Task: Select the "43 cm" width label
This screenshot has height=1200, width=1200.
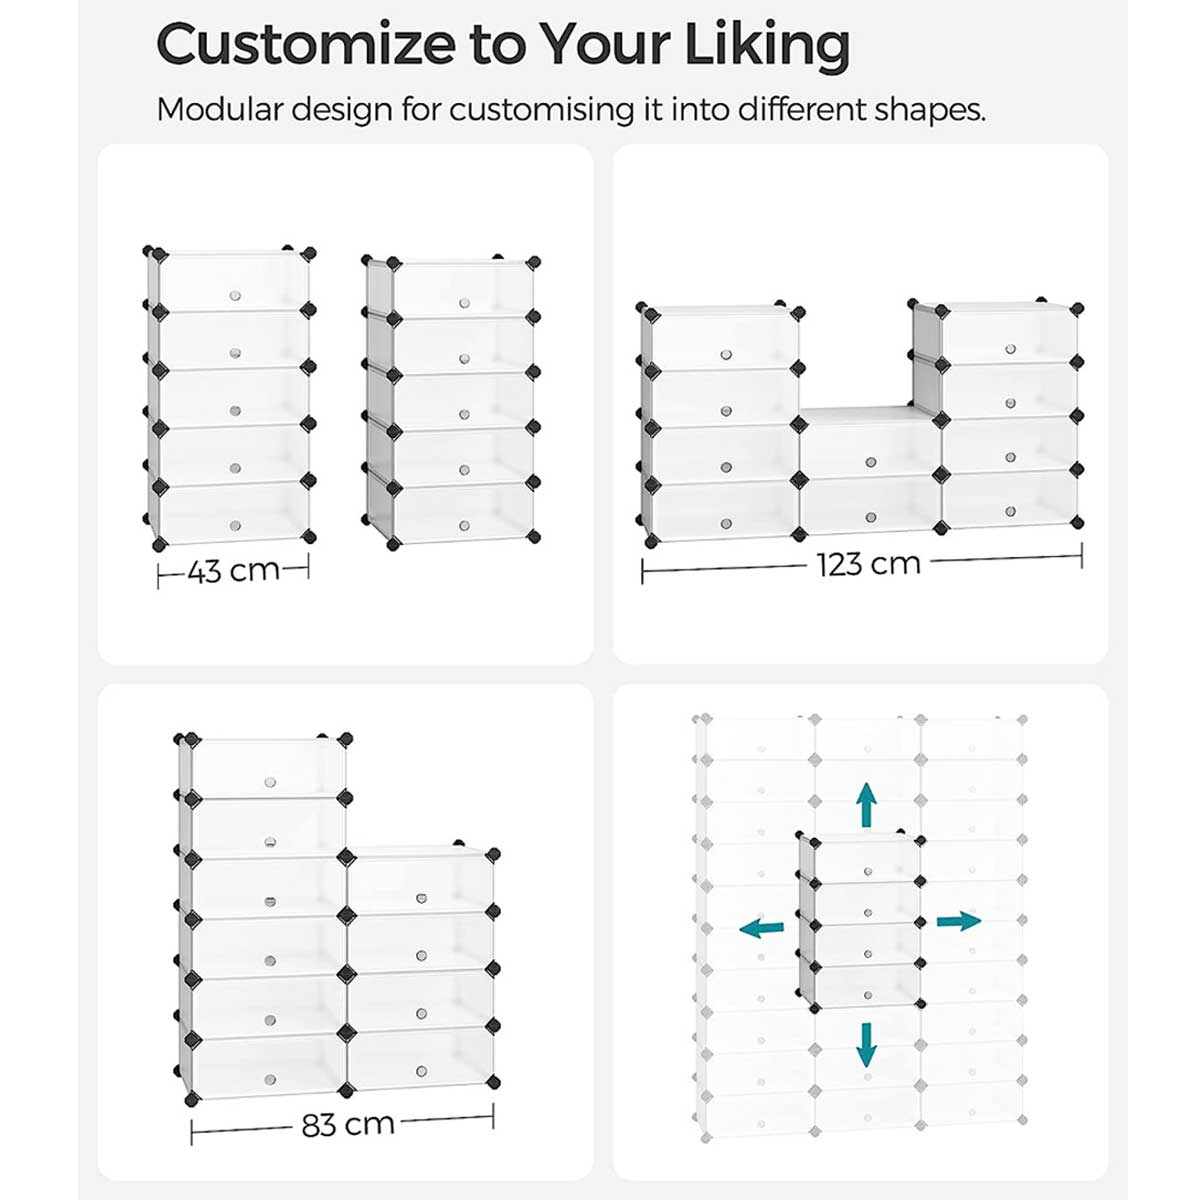Action: [234, 571]
